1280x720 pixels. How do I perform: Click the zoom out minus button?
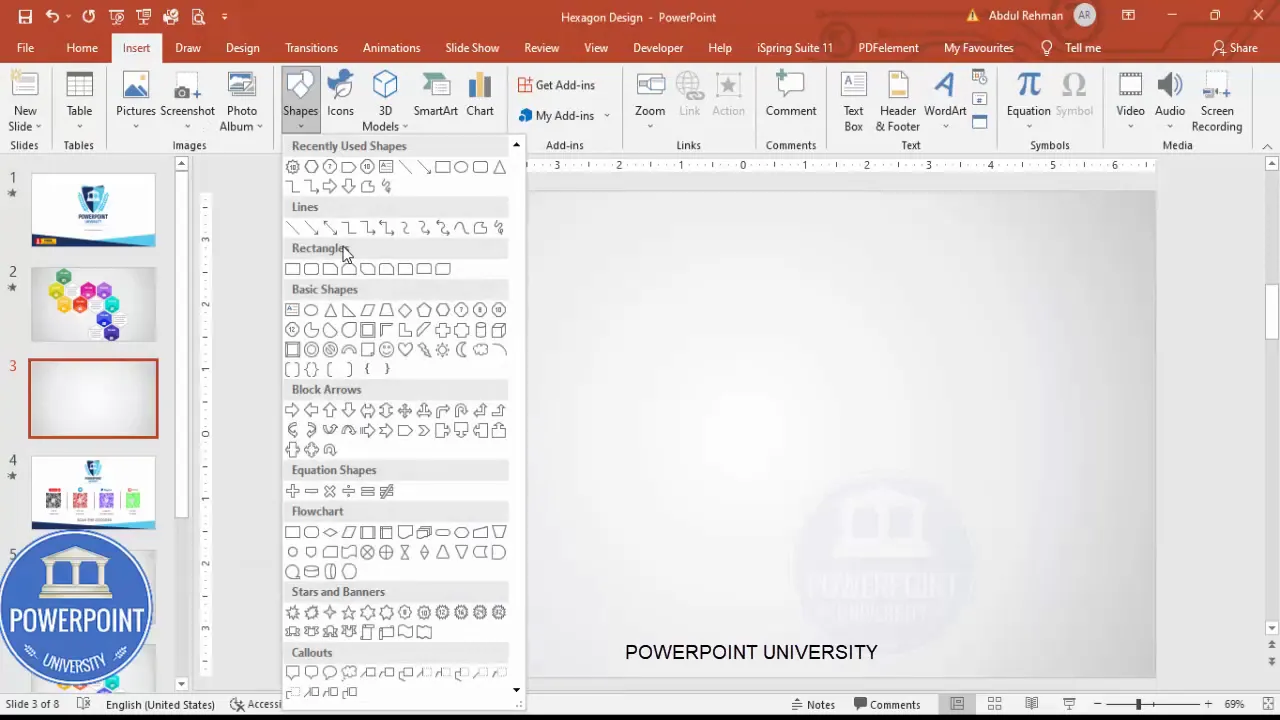click(1097, 704)
